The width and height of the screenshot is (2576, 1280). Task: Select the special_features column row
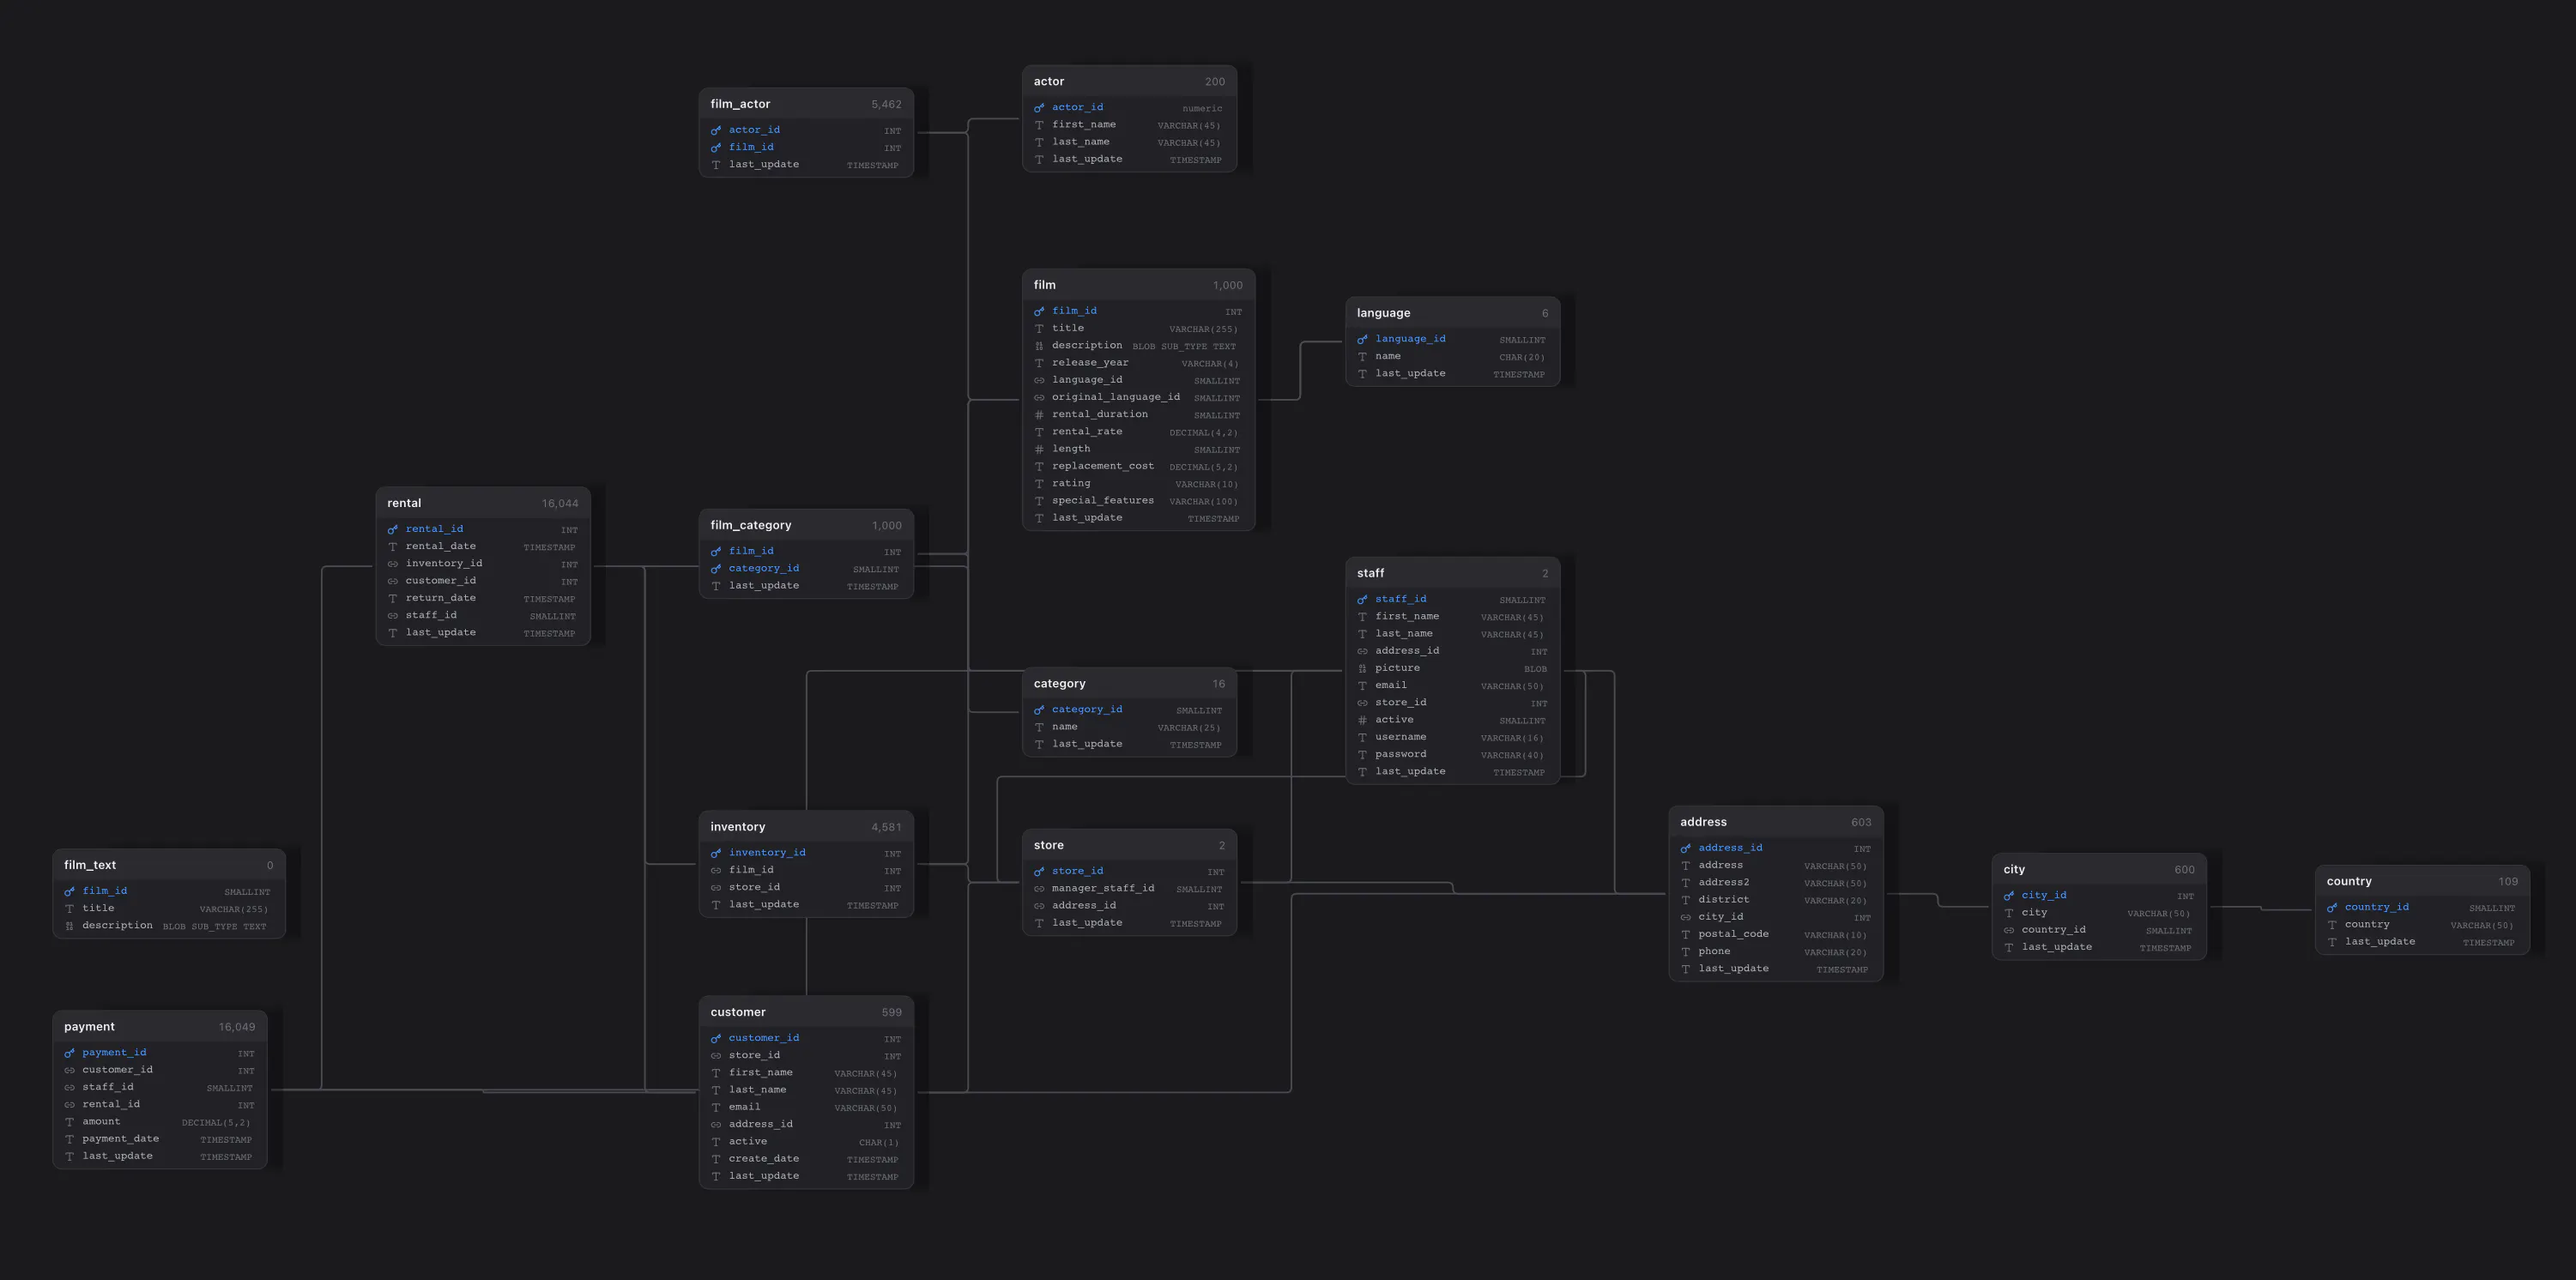click(x=1138, y=501)
